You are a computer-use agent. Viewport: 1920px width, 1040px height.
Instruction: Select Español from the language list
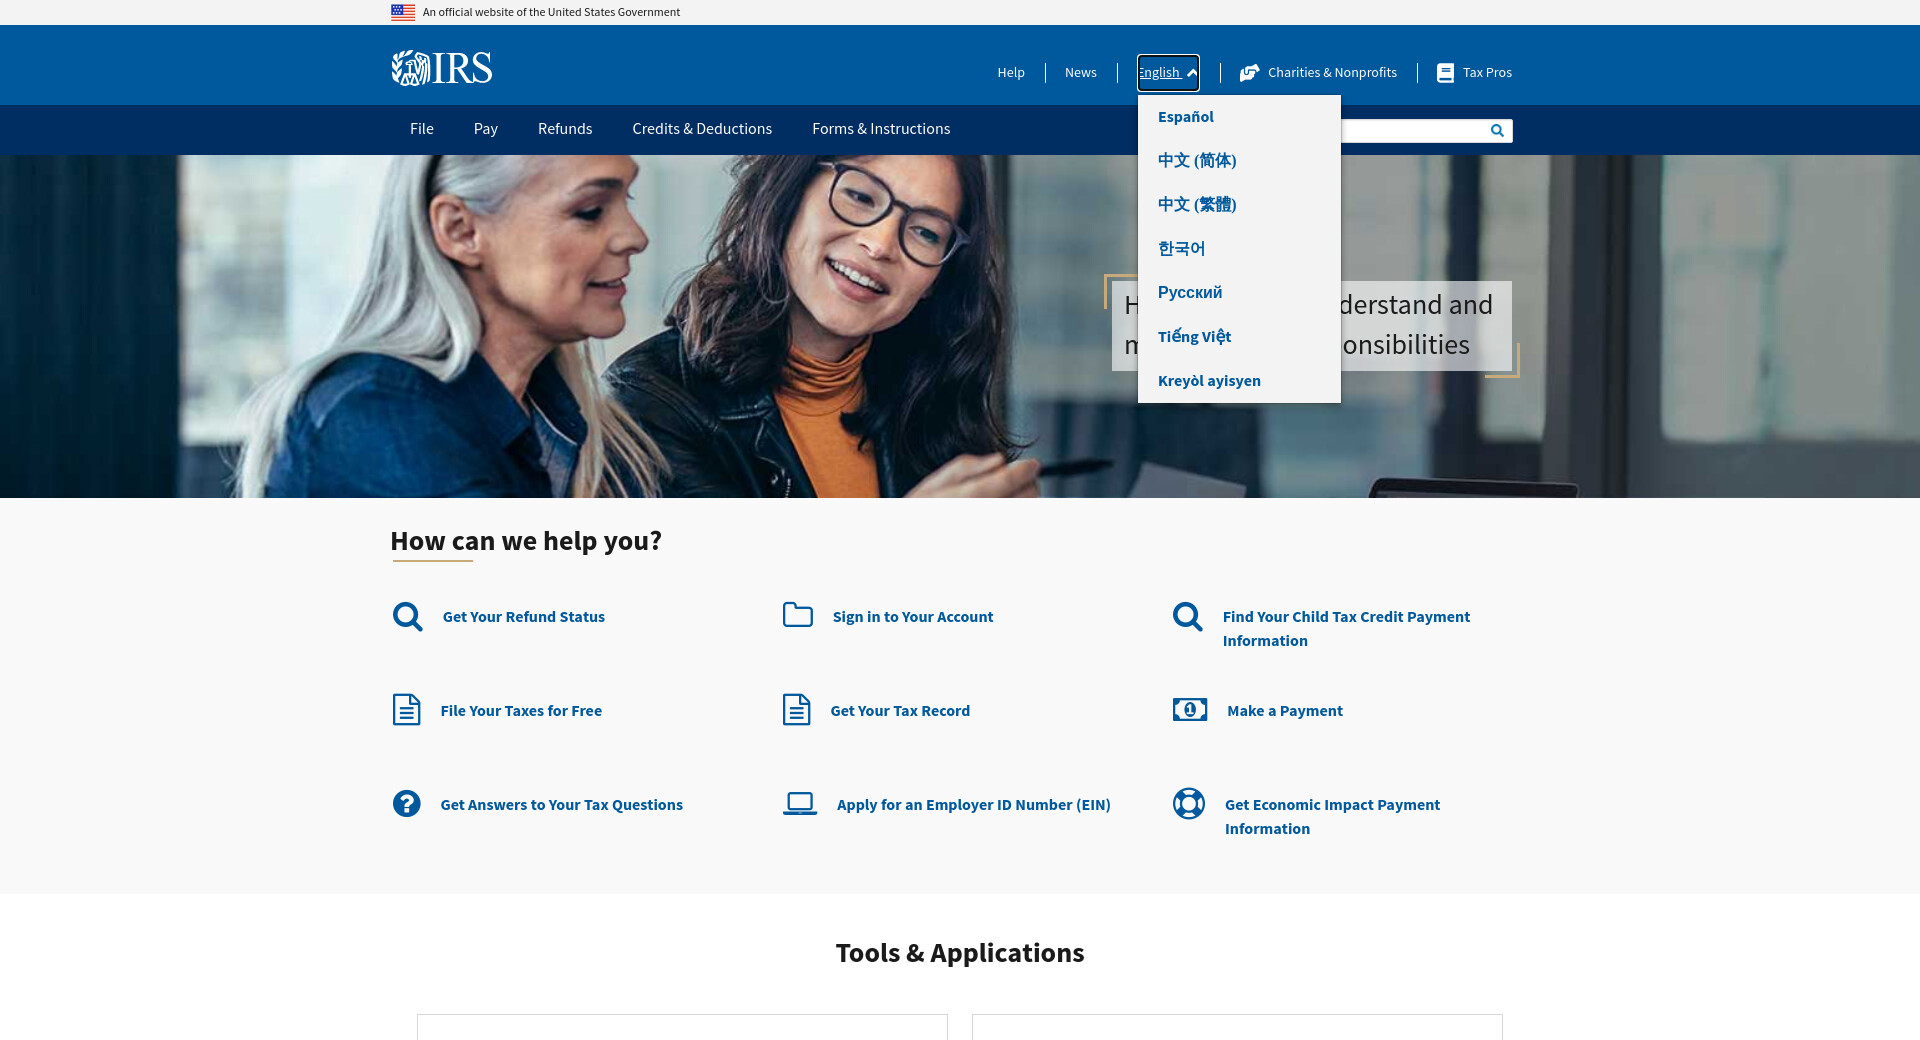(x=1185, y=117)
